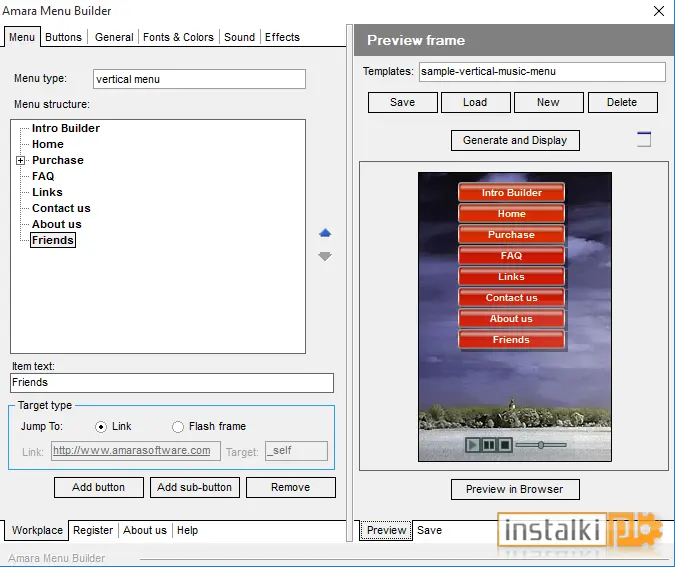Image resolution: width=675 pixels, height=567 pixels.
Task: Click the play button in preview player
Action: coord(473,445)
